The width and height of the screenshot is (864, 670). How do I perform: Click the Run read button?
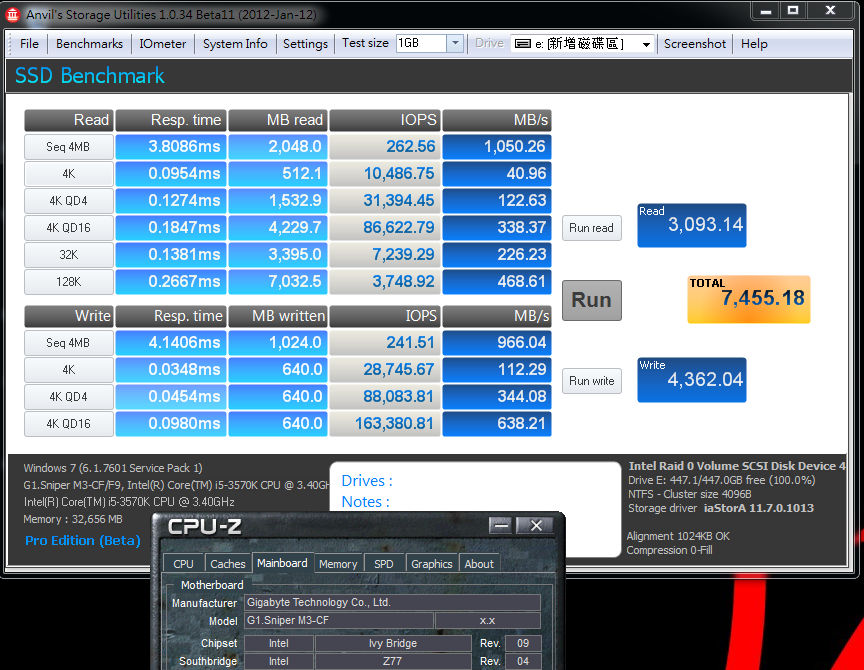pos(591,228)
